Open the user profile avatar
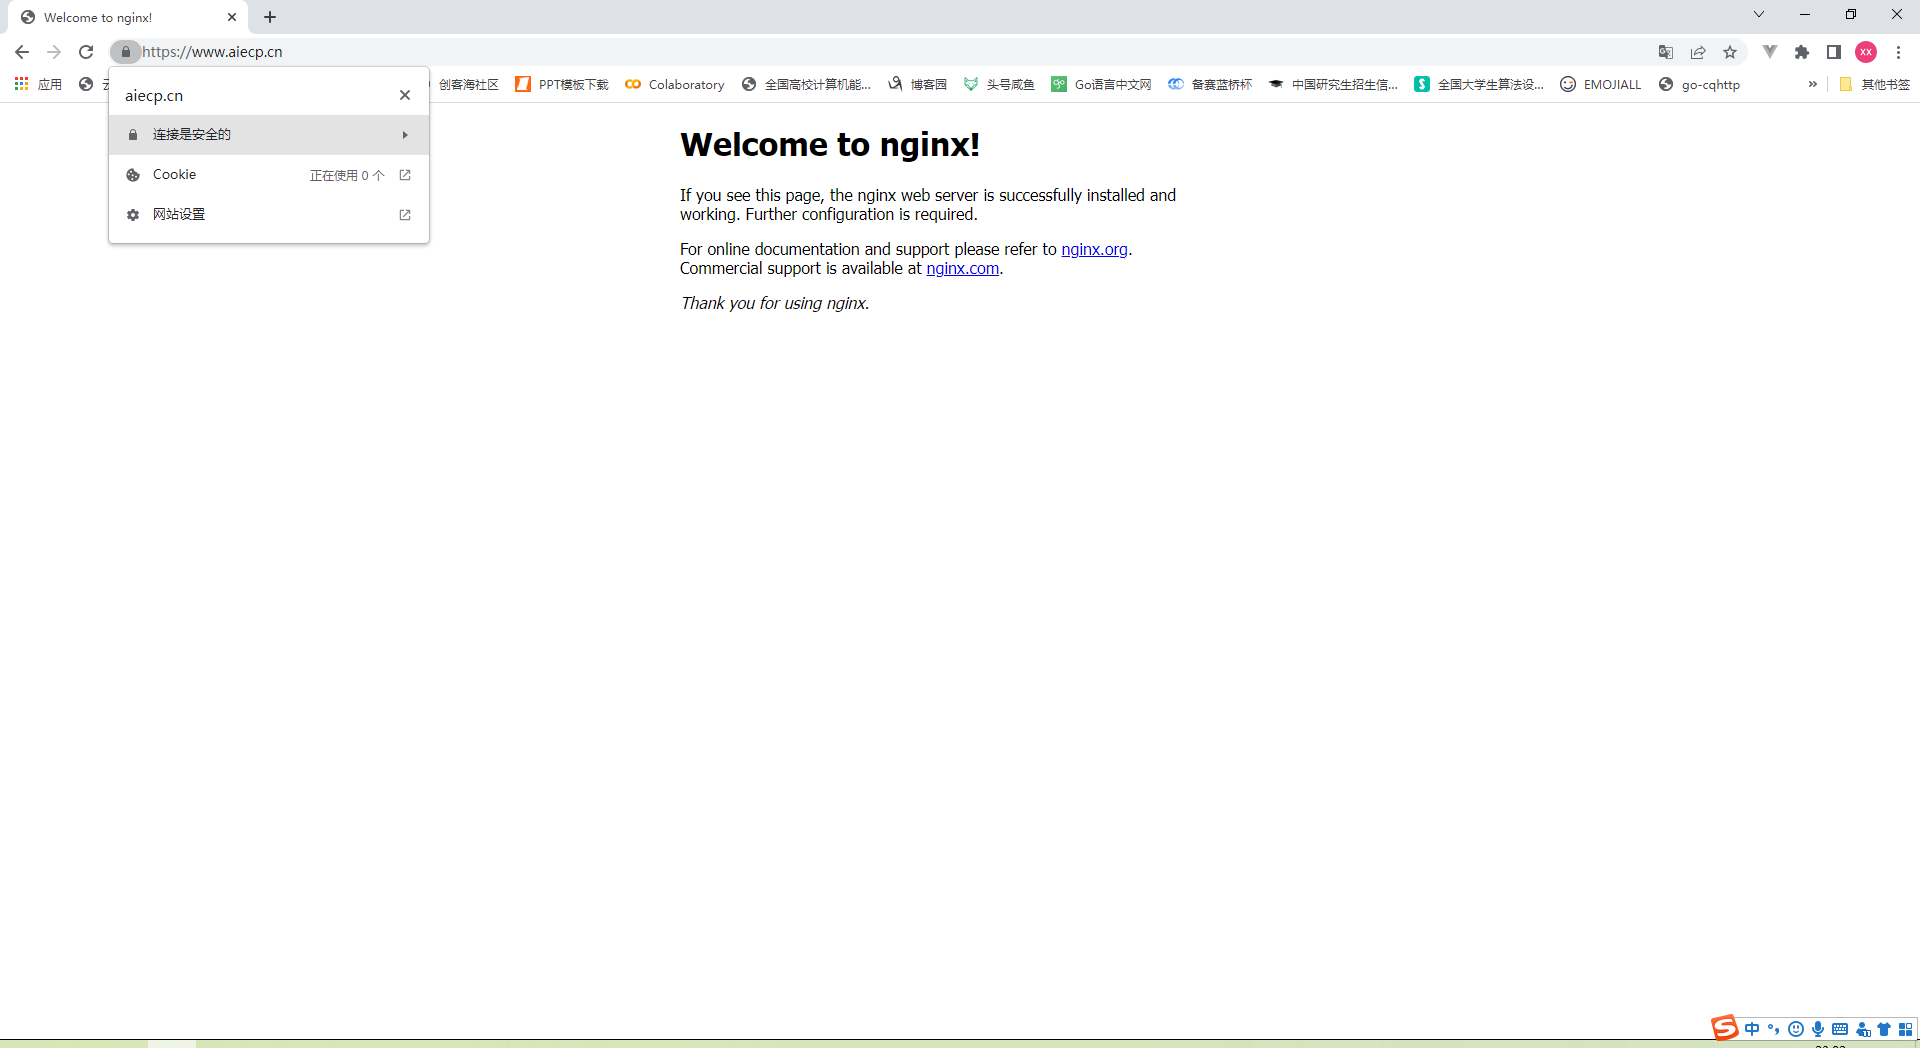This screenshot has height=1048, width=1920. point(1866,52)
